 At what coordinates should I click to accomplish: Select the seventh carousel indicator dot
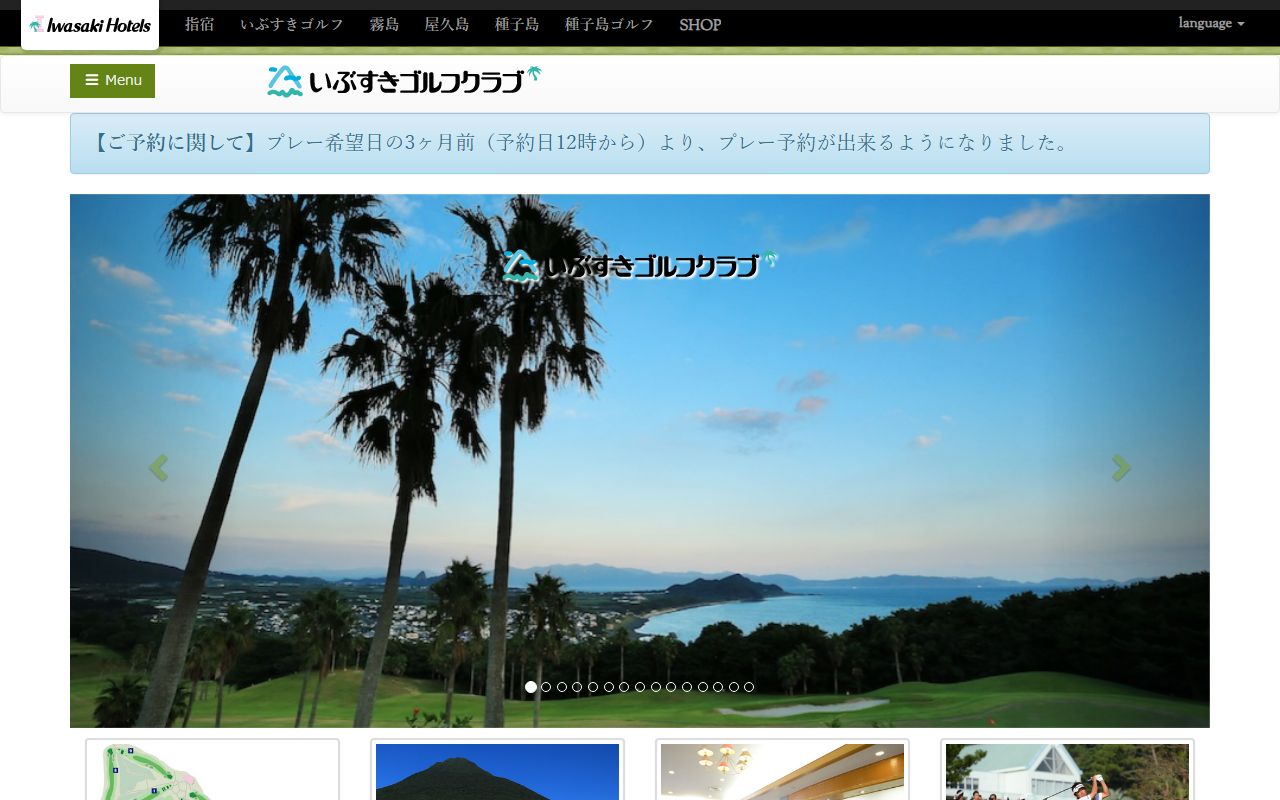624,687
